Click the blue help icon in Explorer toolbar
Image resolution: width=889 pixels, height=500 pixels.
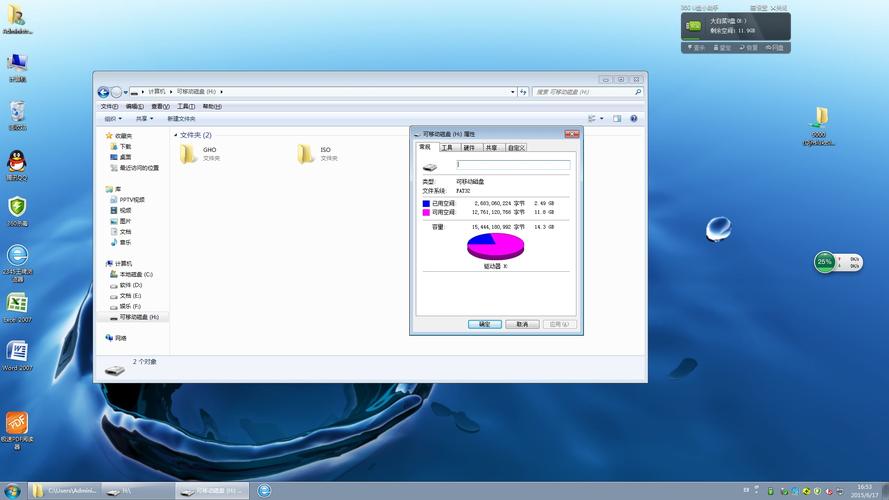(634, 118)
